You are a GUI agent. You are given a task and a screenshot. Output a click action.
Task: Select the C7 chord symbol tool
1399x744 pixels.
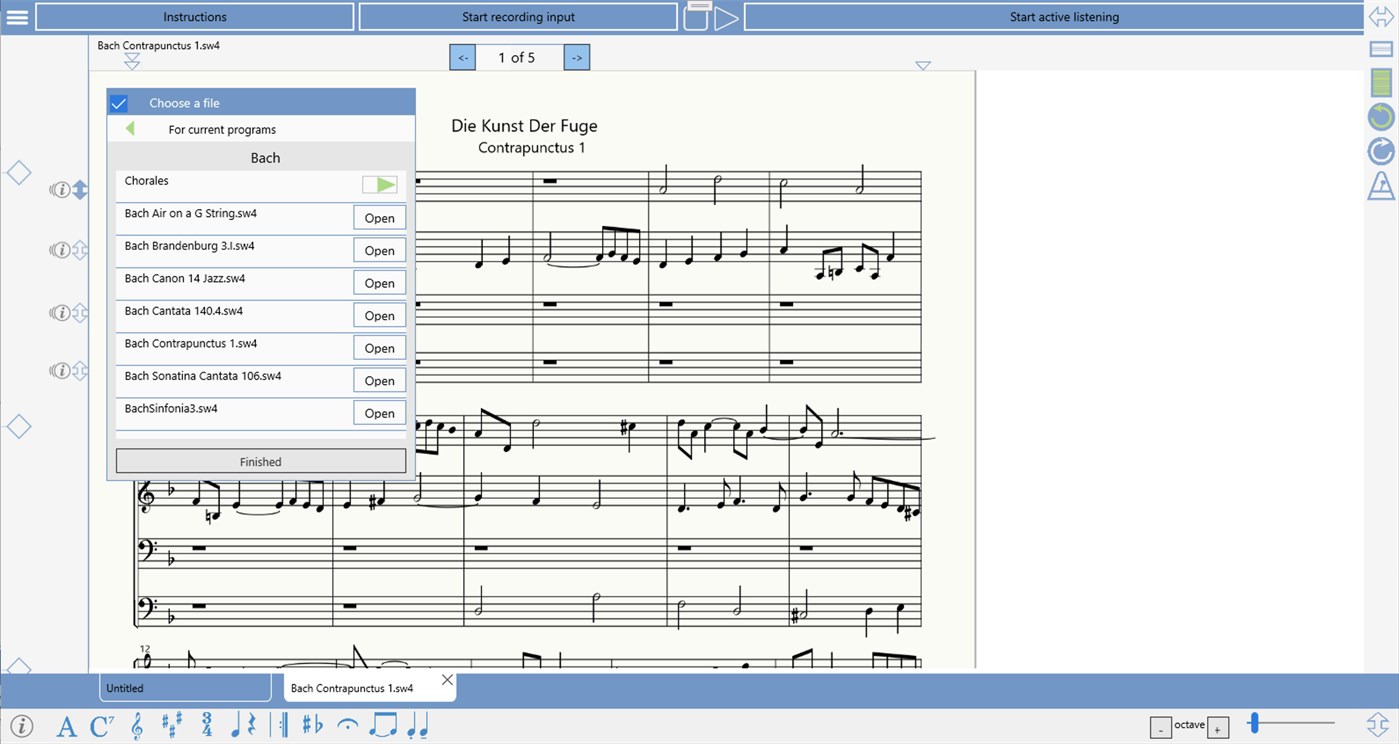click(x=100, y=727)
